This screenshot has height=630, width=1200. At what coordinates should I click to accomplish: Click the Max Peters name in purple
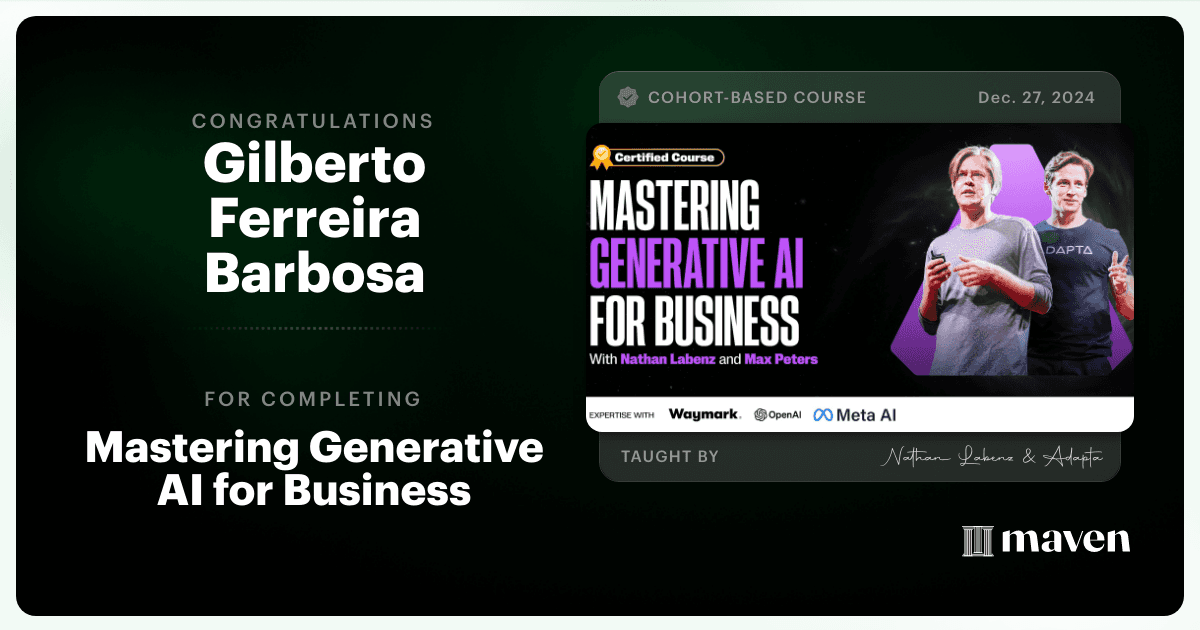click(781, 358)
